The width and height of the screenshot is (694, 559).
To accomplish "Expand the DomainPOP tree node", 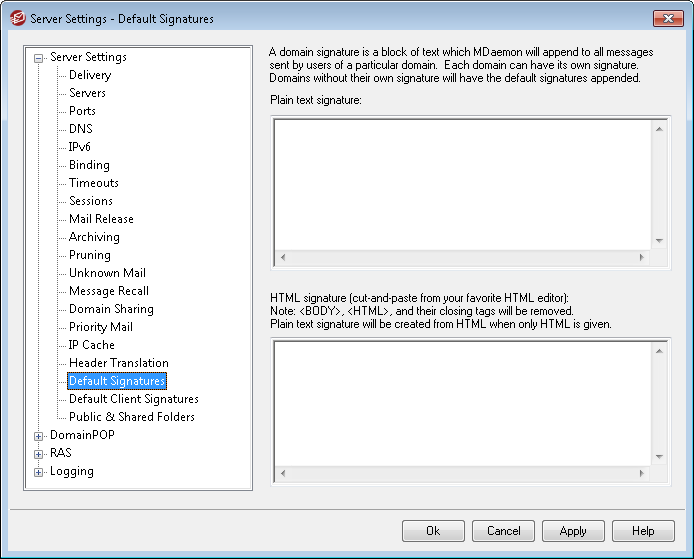I will 39,436.
